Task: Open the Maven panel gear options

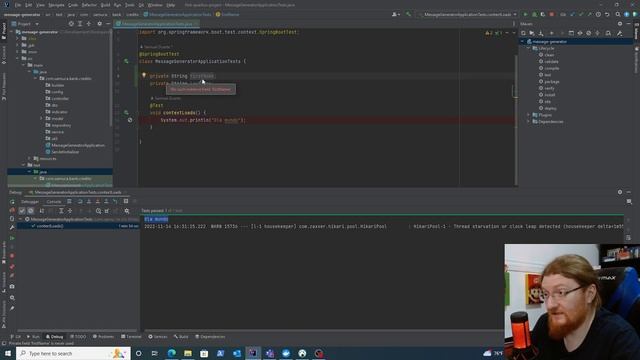Action: click(620, 24)
